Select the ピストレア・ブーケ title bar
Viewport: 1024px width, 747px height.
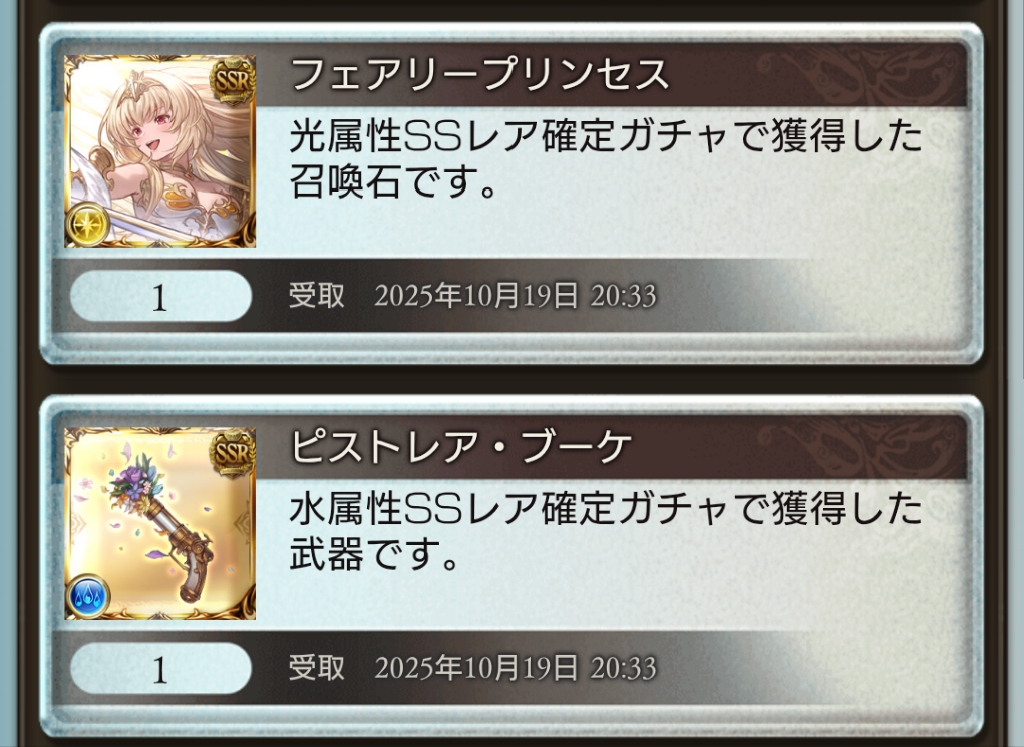click(x=611, y=447)
